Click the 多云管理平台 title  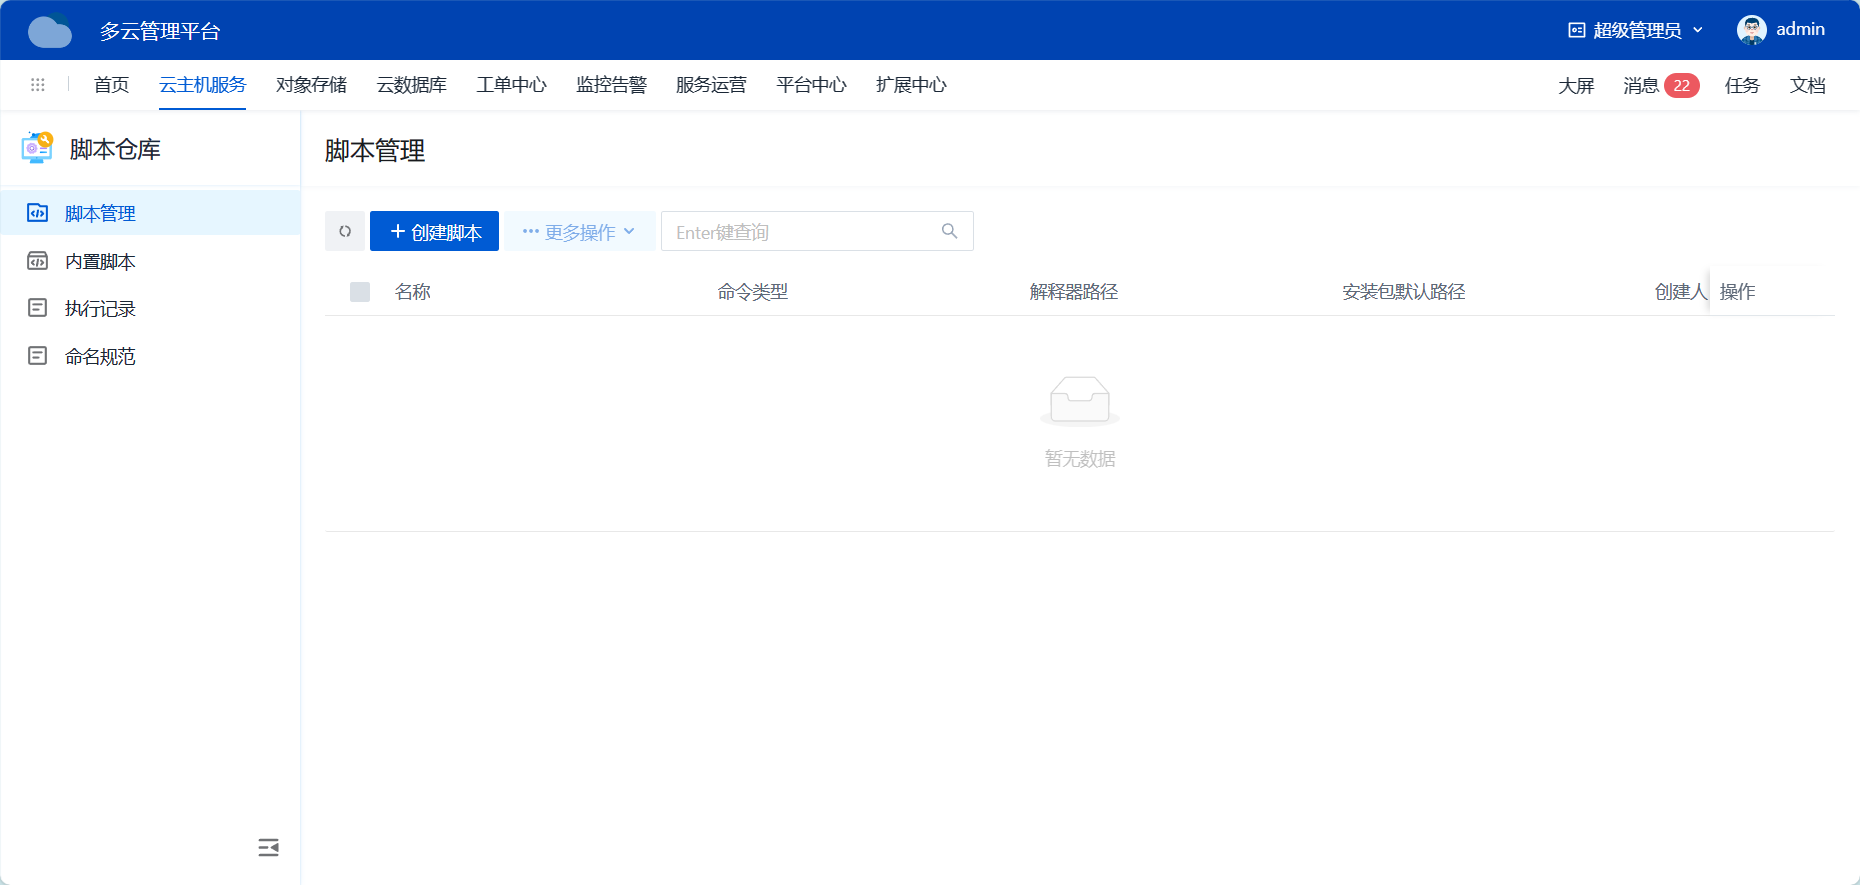160,31
